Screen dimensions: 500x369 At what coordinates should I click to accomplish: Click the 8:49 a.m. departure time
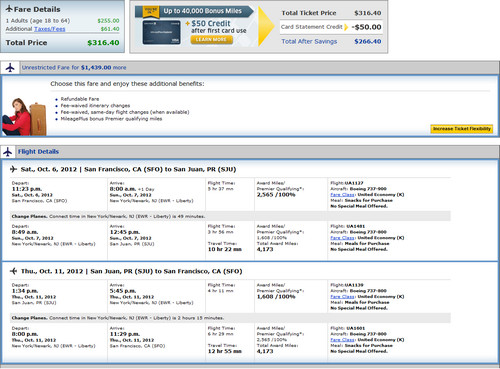pyautogui.click(x=25, y=232)
